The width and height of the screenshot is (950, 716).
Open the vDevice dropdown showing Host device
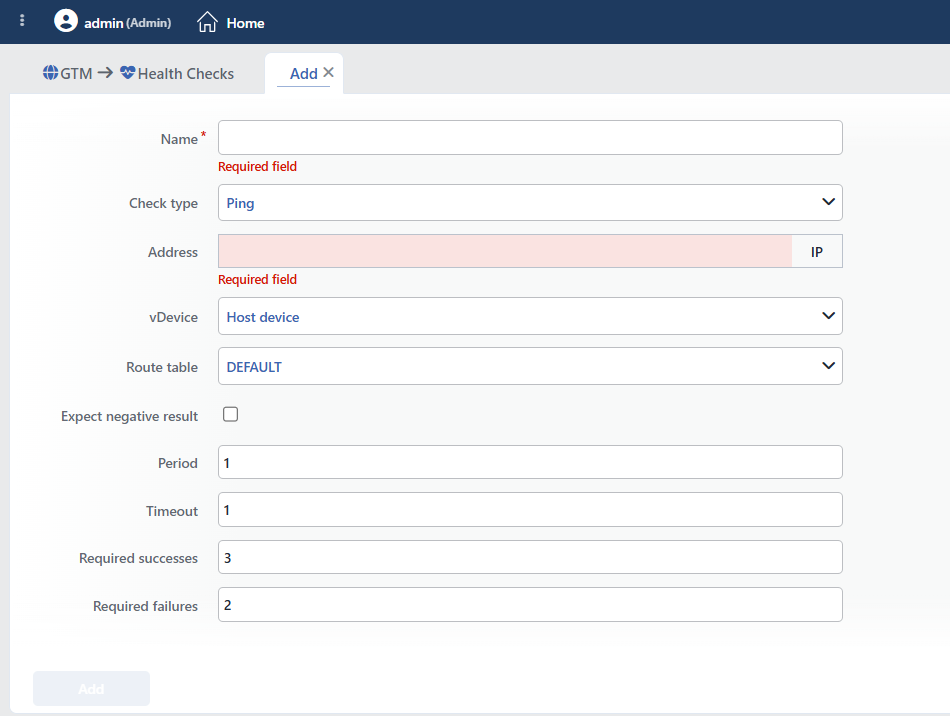530,316
